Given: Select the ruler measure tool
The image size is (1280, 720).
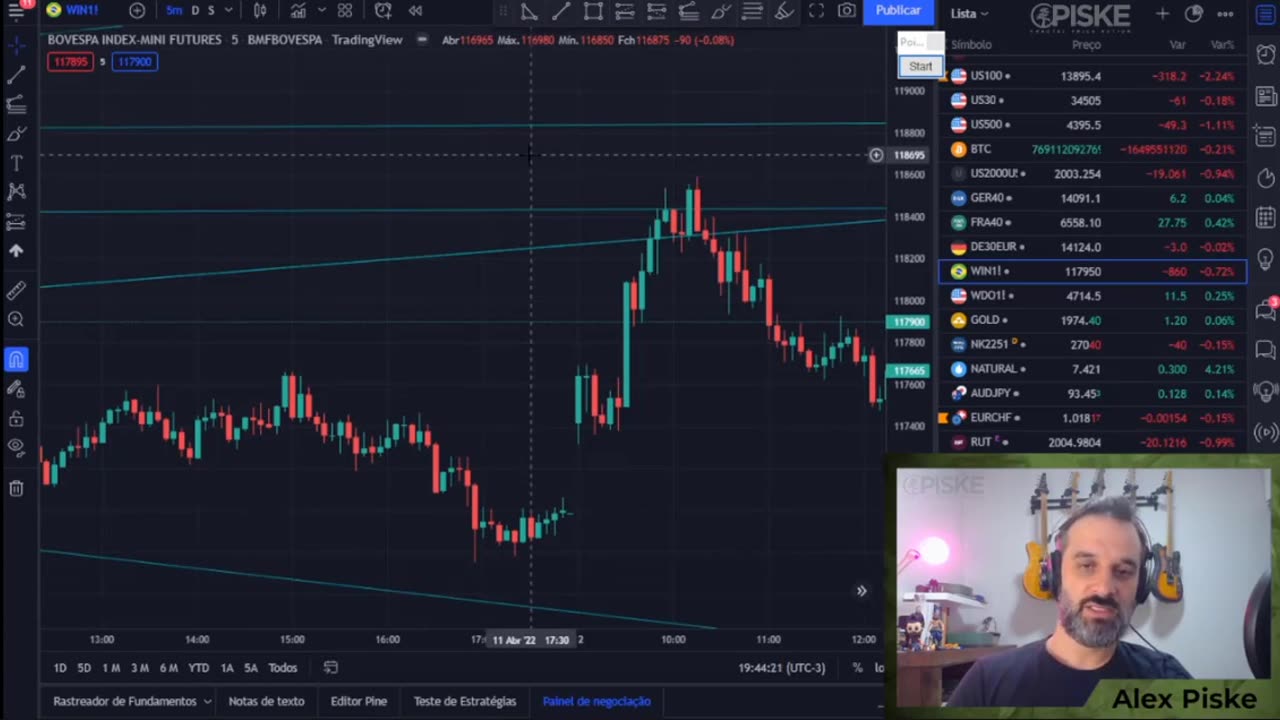Looking at the screenshot, I should point(16,291).
